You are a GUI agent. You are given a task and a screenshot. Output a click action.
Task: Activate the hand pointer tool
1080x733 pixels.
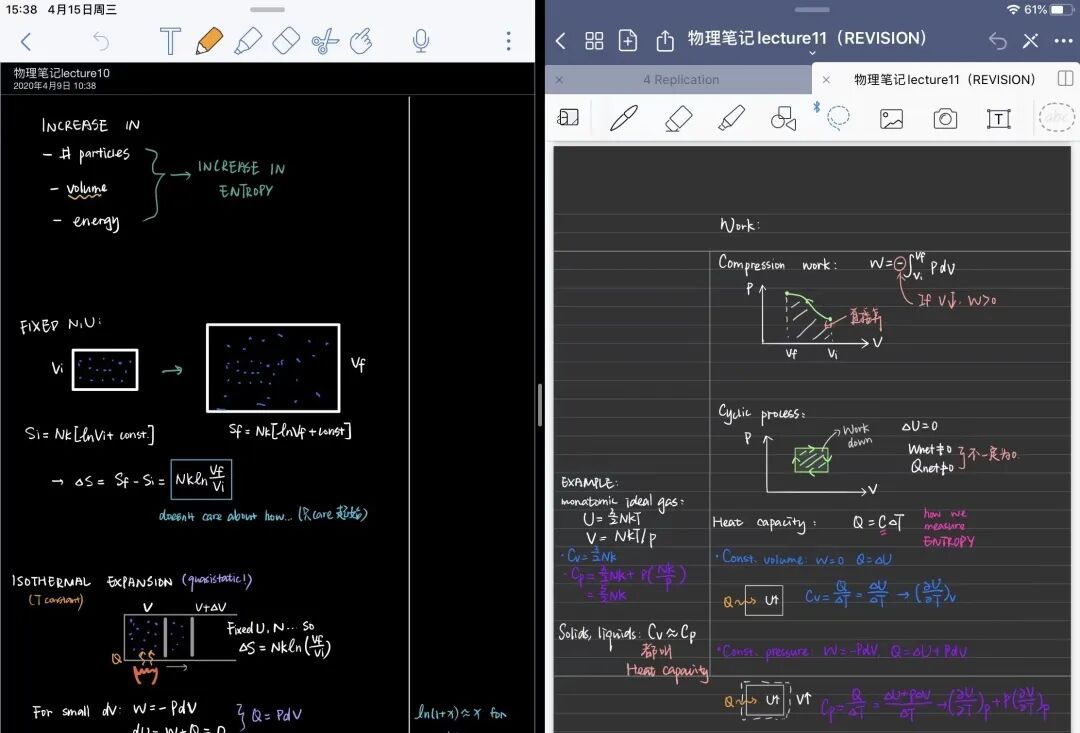pos(361,41)
